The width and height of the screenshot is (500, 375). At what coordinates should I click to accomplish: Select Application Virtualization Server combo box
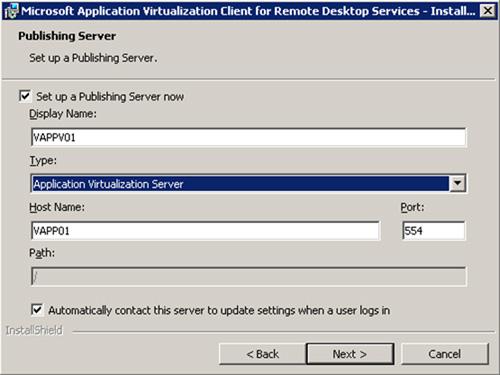click(x=248, y=183)
